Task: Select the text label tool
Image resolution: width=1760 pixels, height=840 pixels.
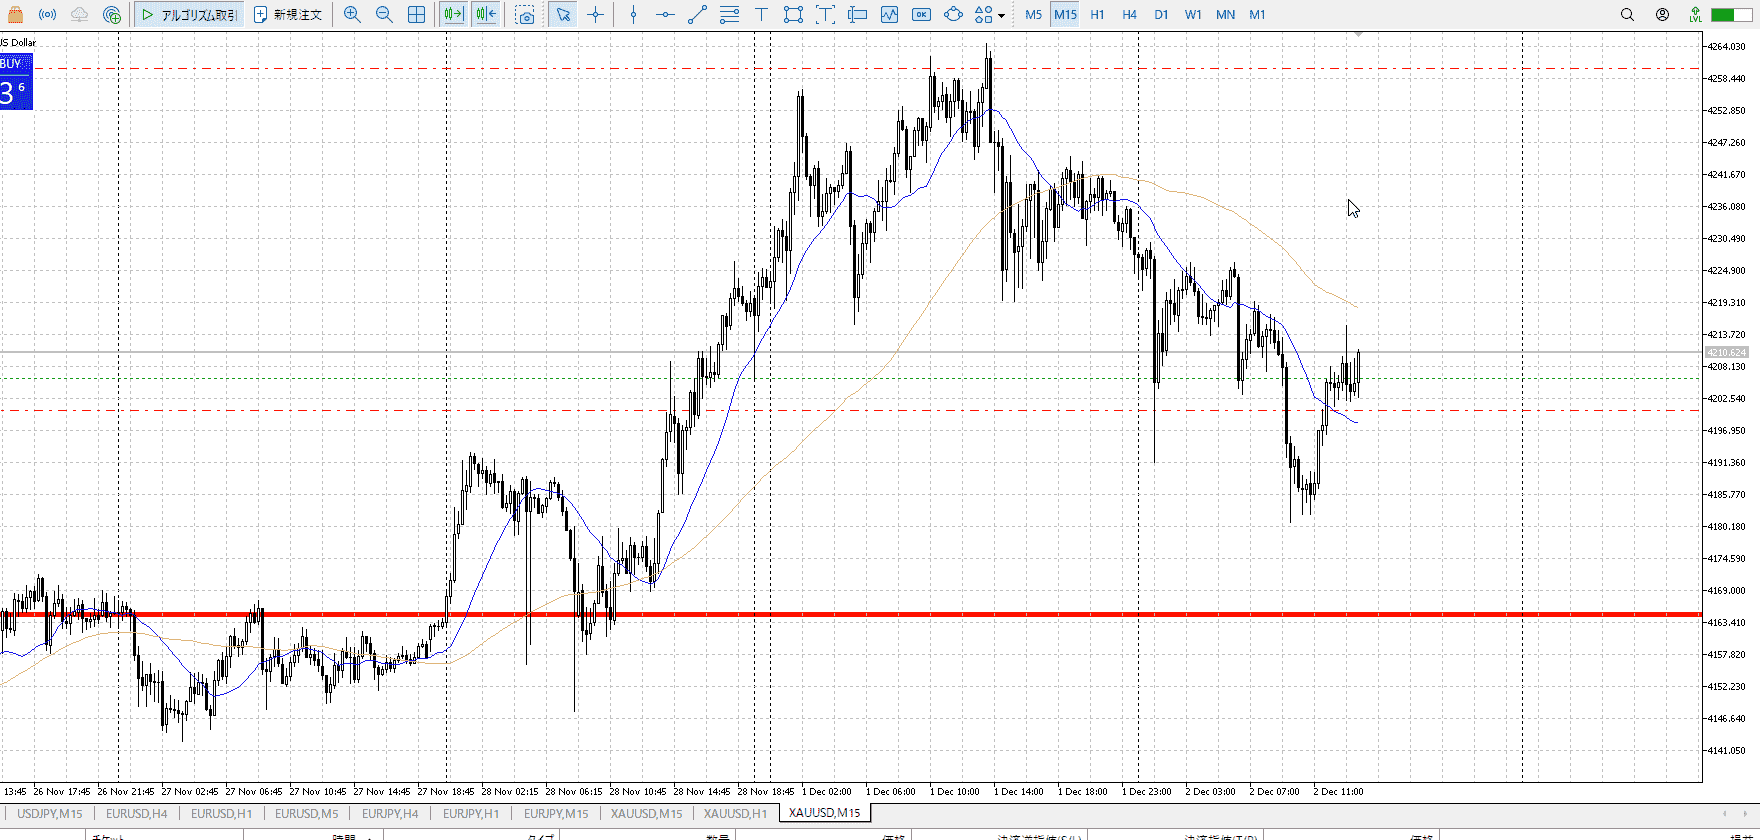Action: pos(761,15)
